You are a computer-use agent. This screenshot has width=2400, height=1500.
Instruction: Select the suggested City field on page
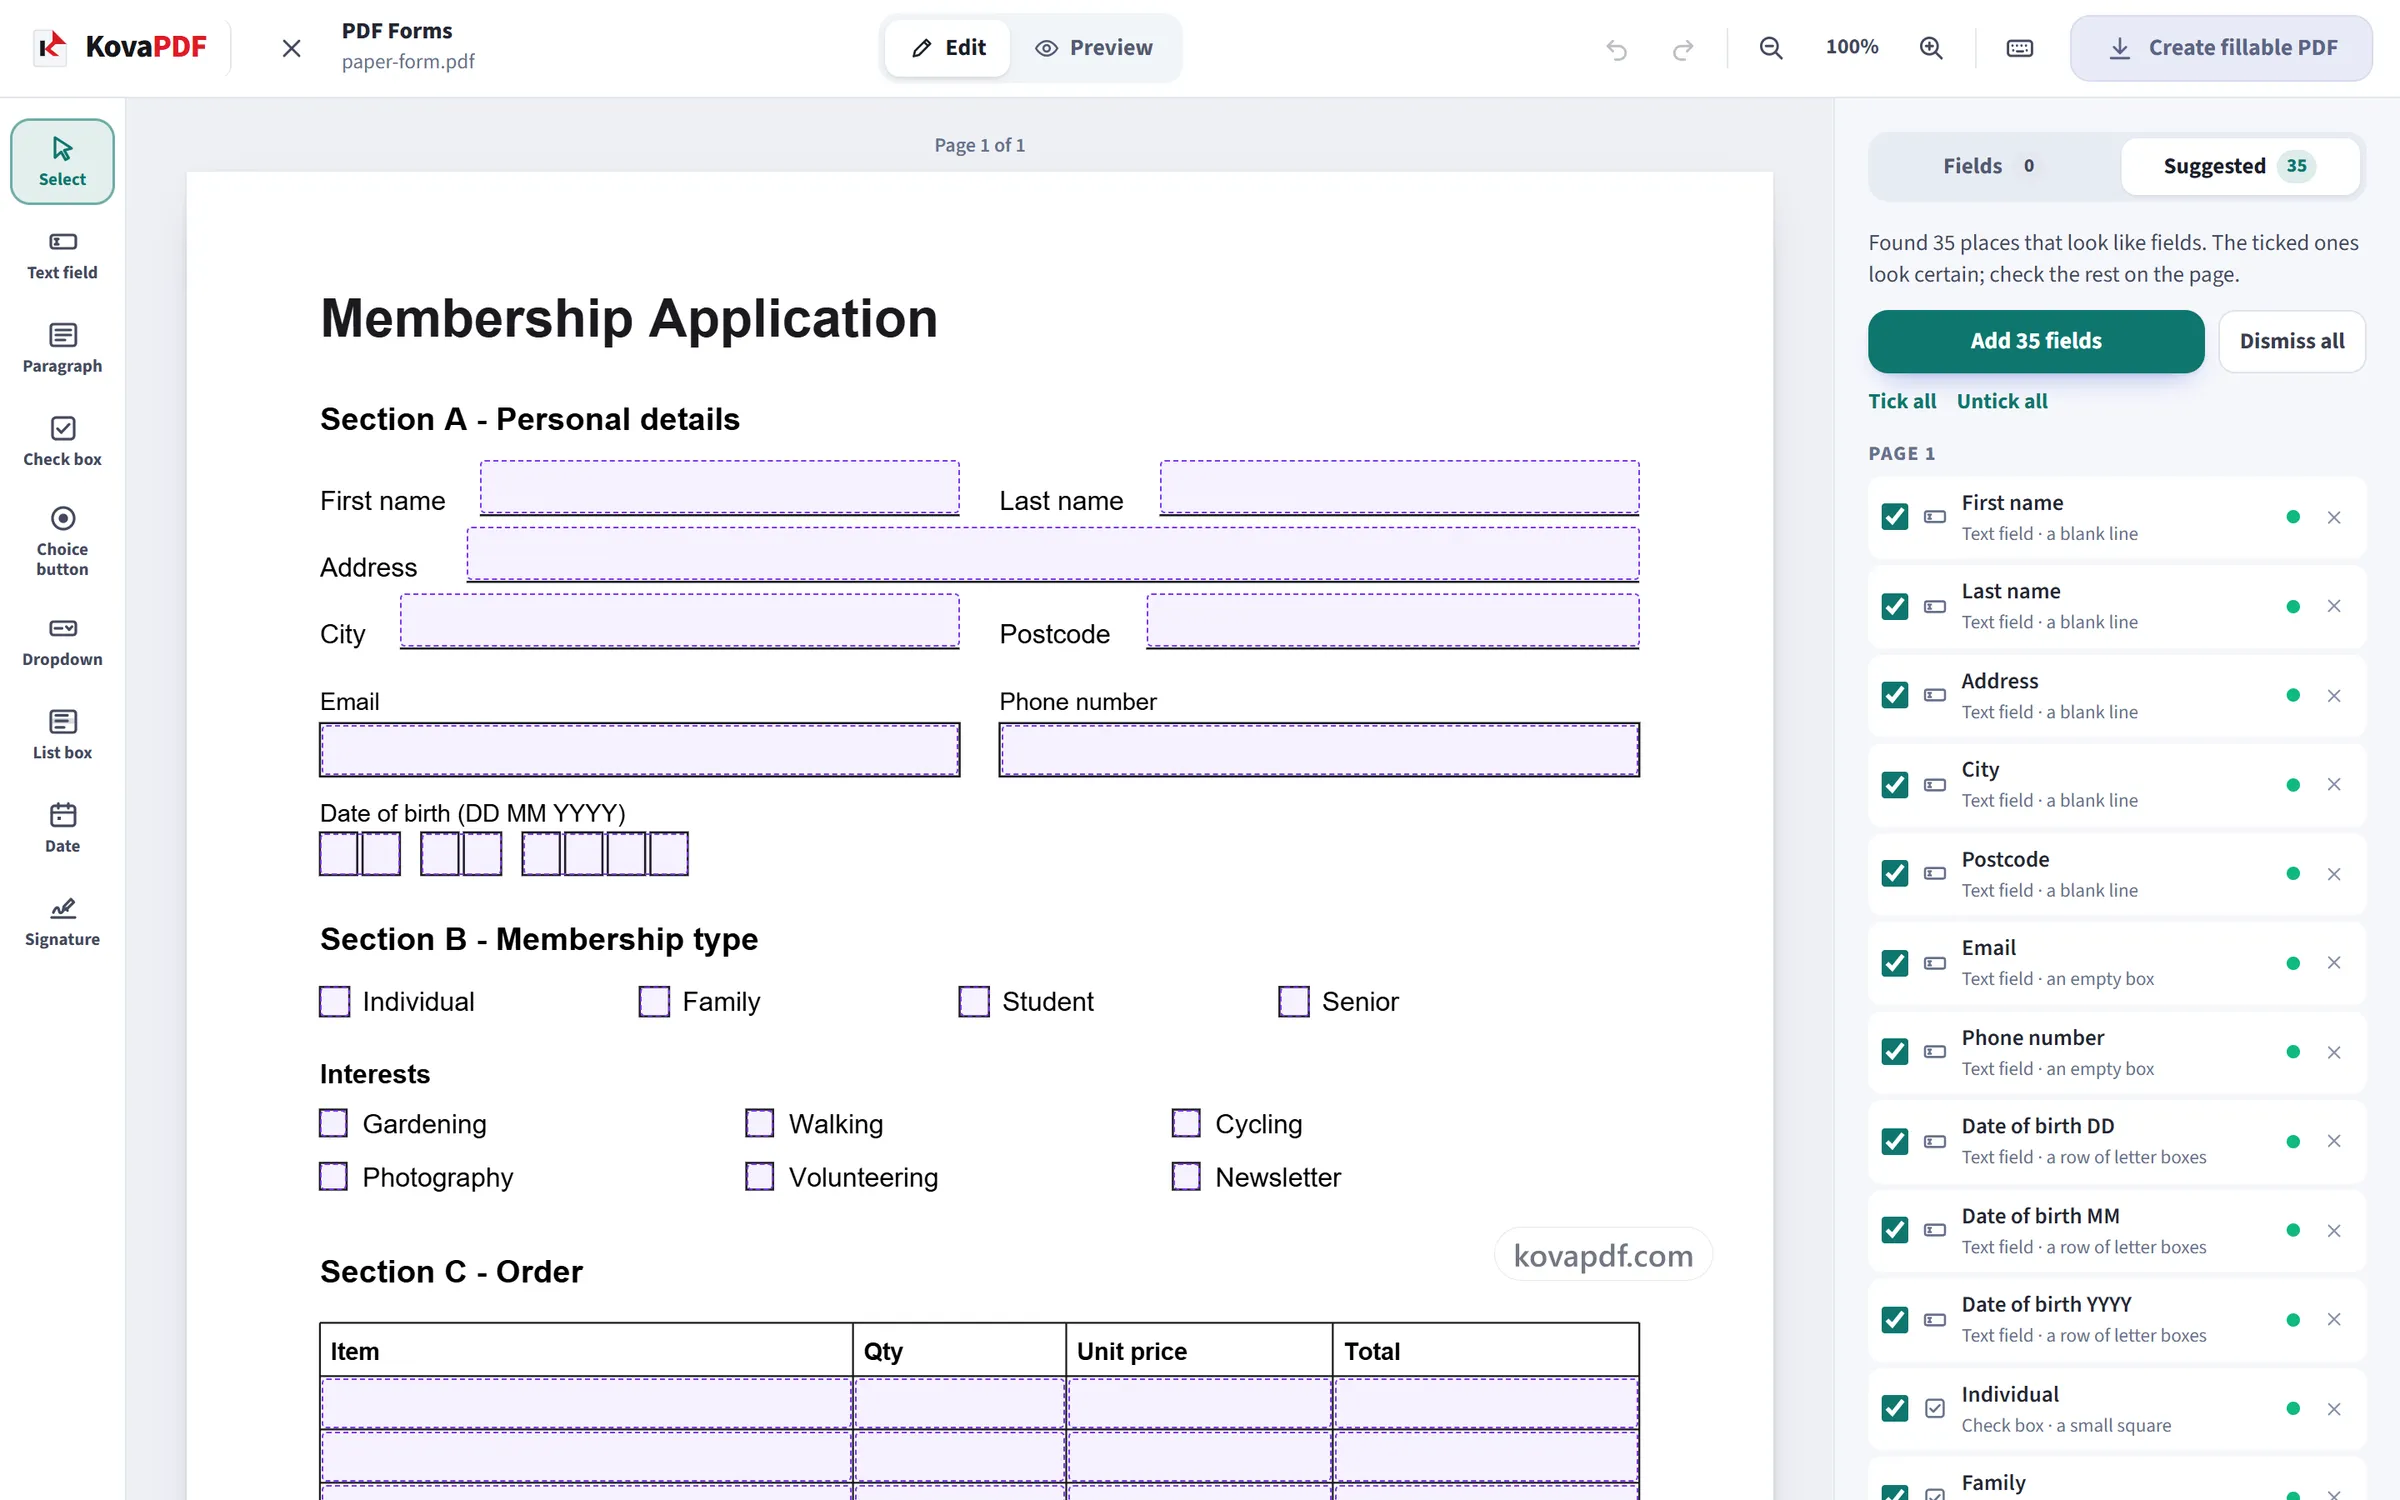point(680,621)
